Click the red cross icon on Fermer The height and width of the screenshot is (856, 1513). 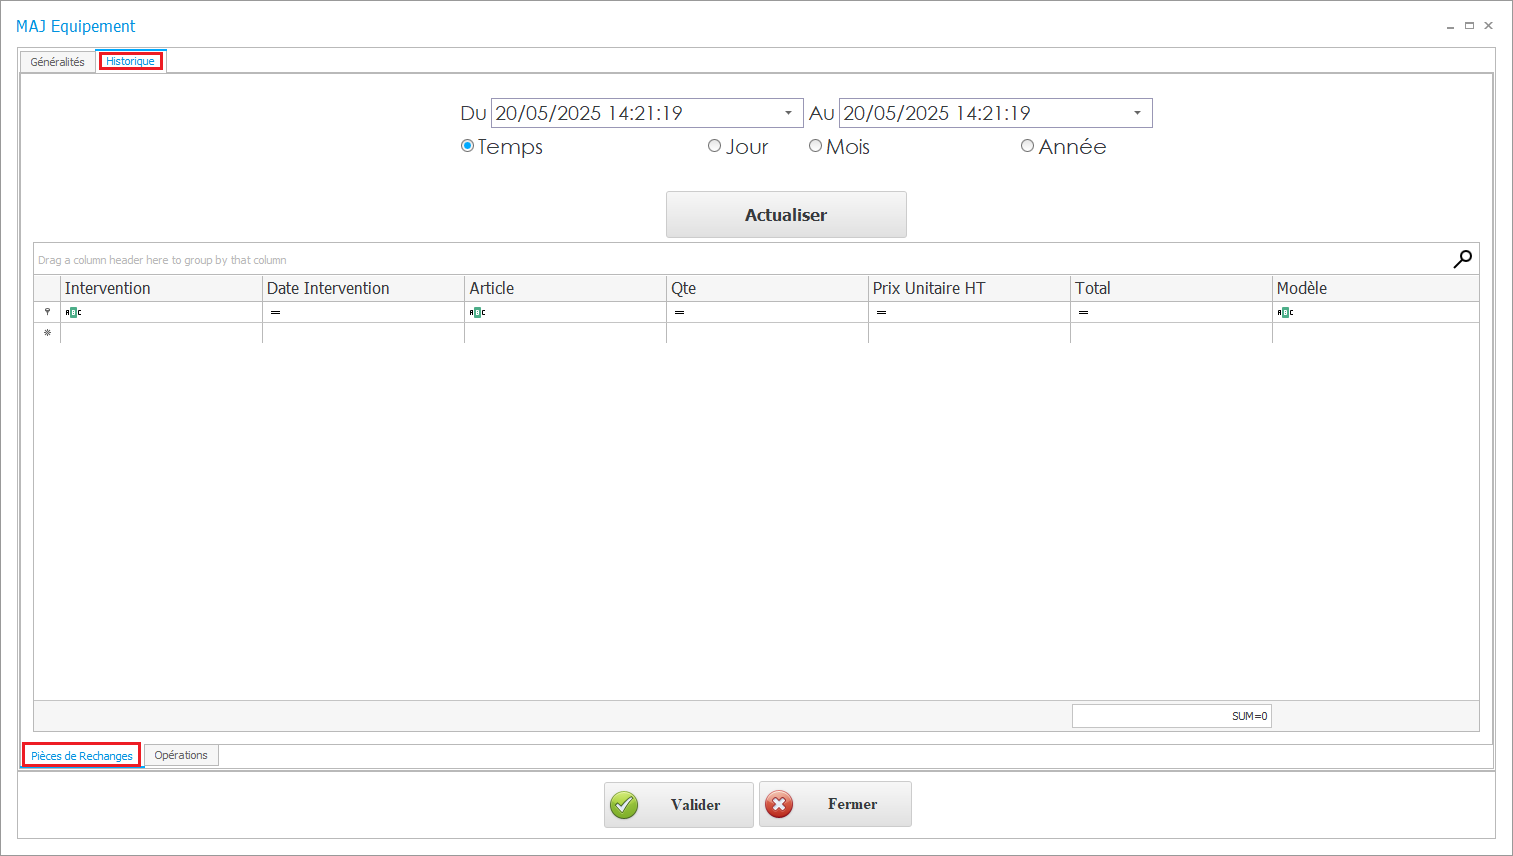click(780, 804)
